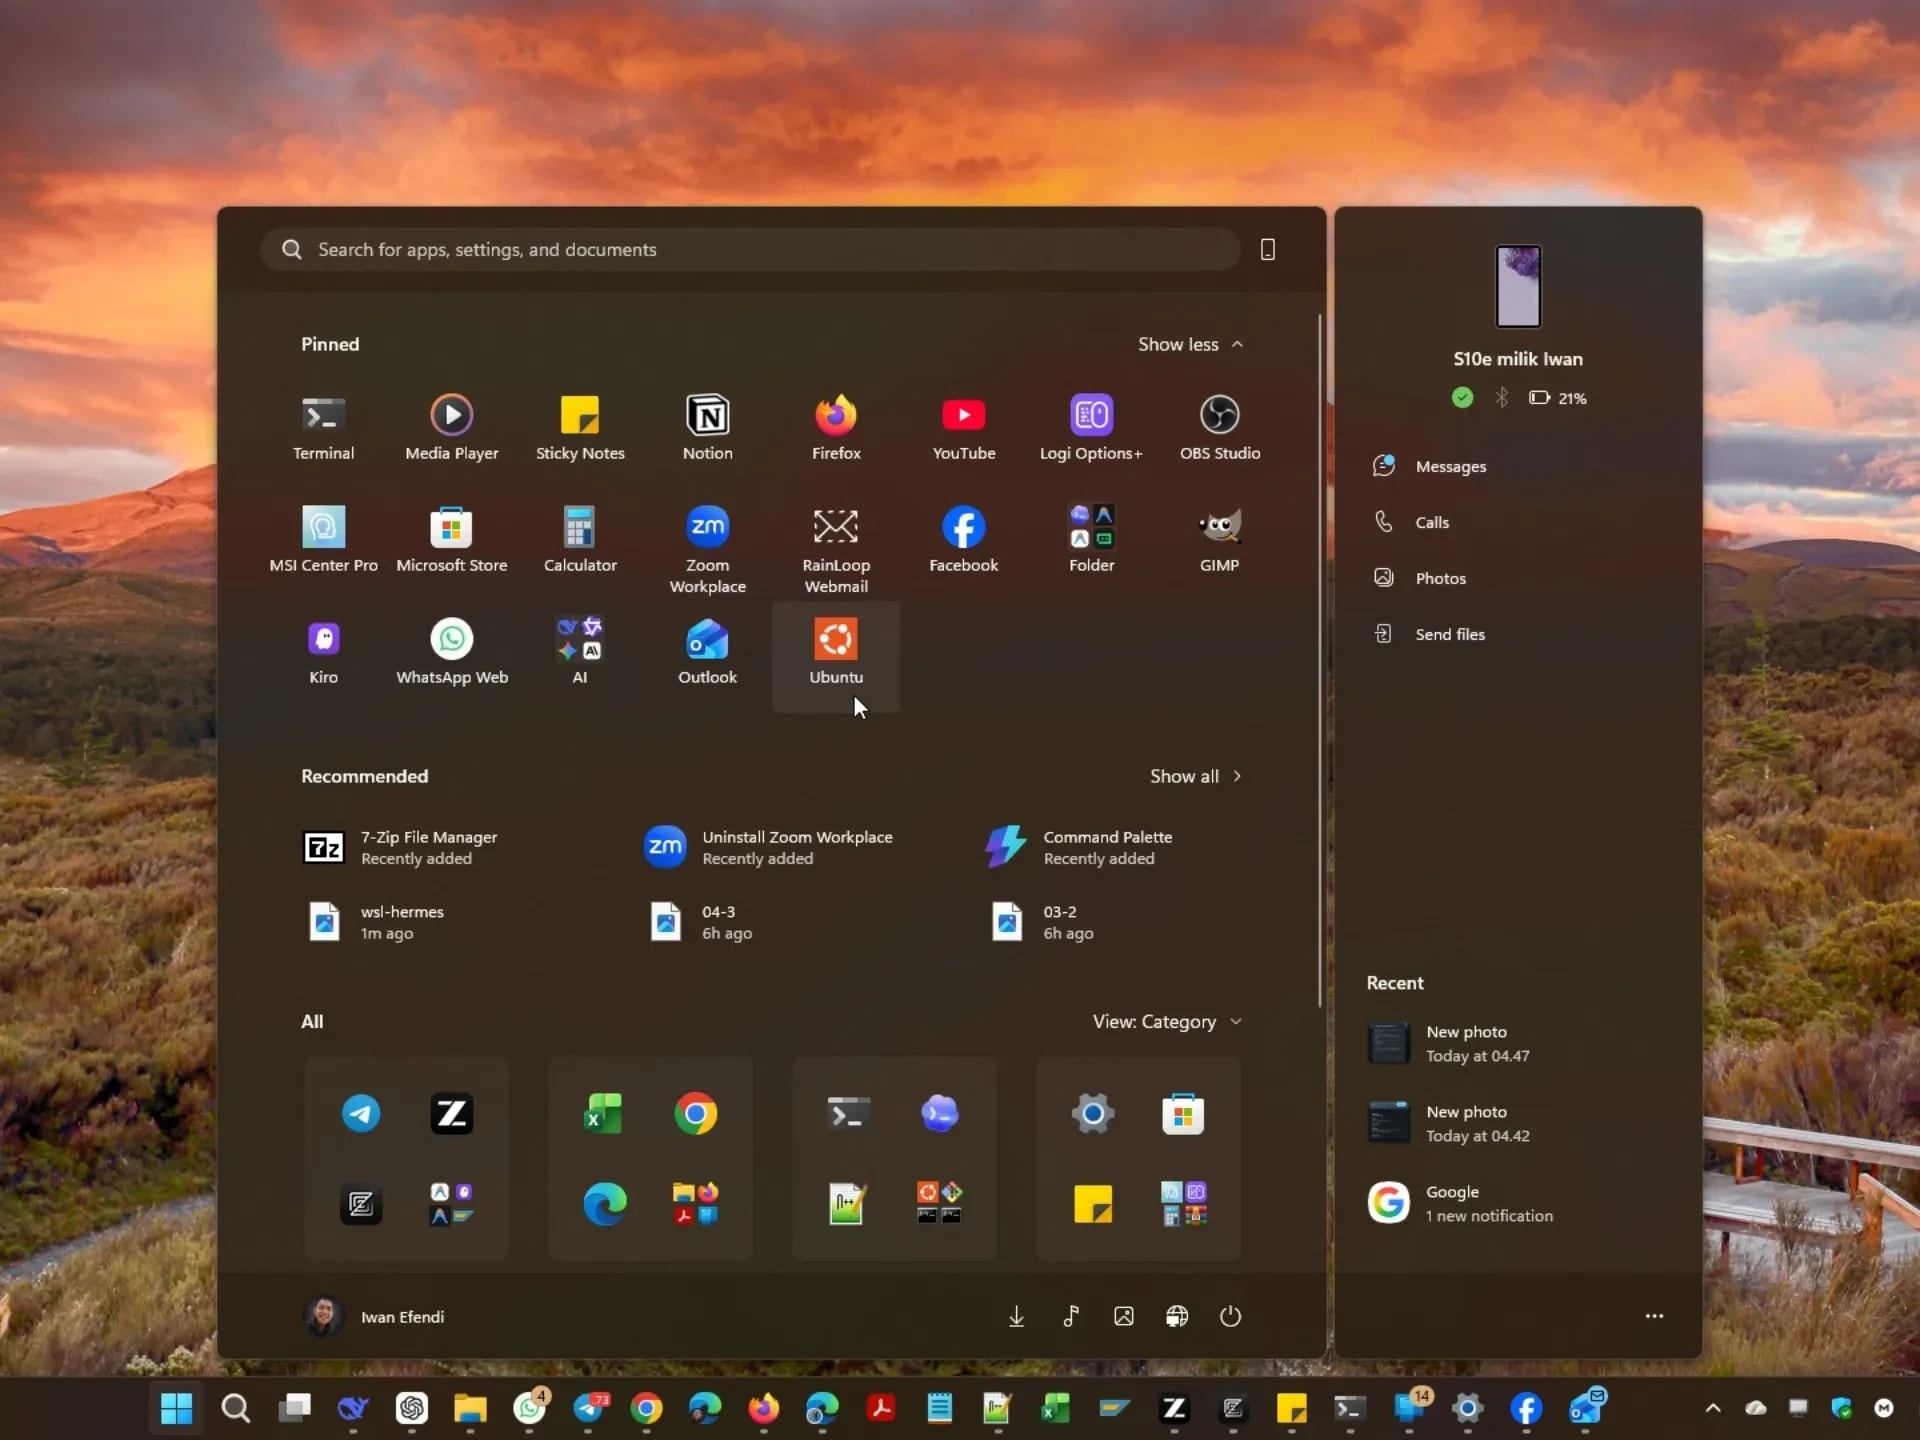Screen dimensions: 1920x1440
Task: Collapse pinned apps with Show less
Action: pyautogui.click(x=1190, y=344)
